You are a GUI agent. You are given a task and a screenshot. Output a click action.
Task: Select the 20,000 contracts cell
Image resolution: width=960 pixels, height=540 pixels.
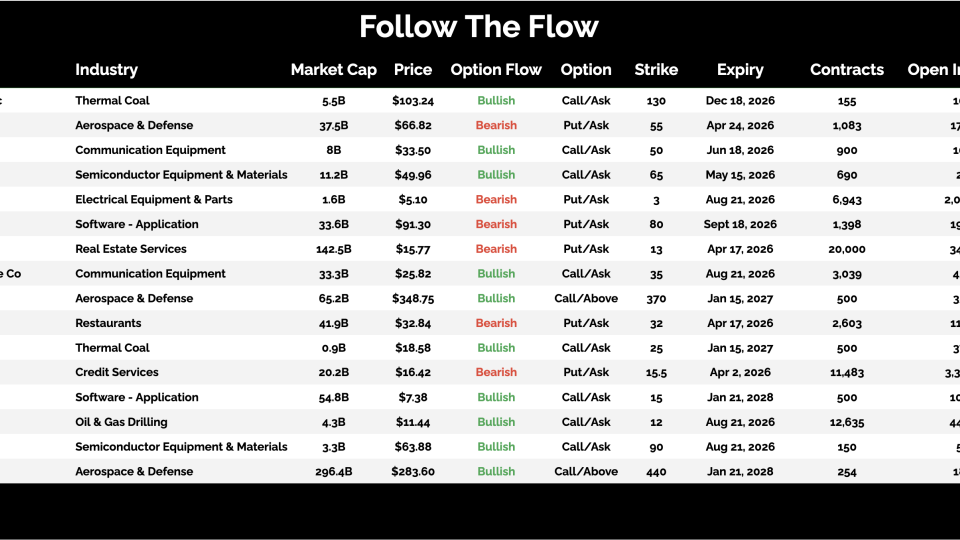click(847, 249)
